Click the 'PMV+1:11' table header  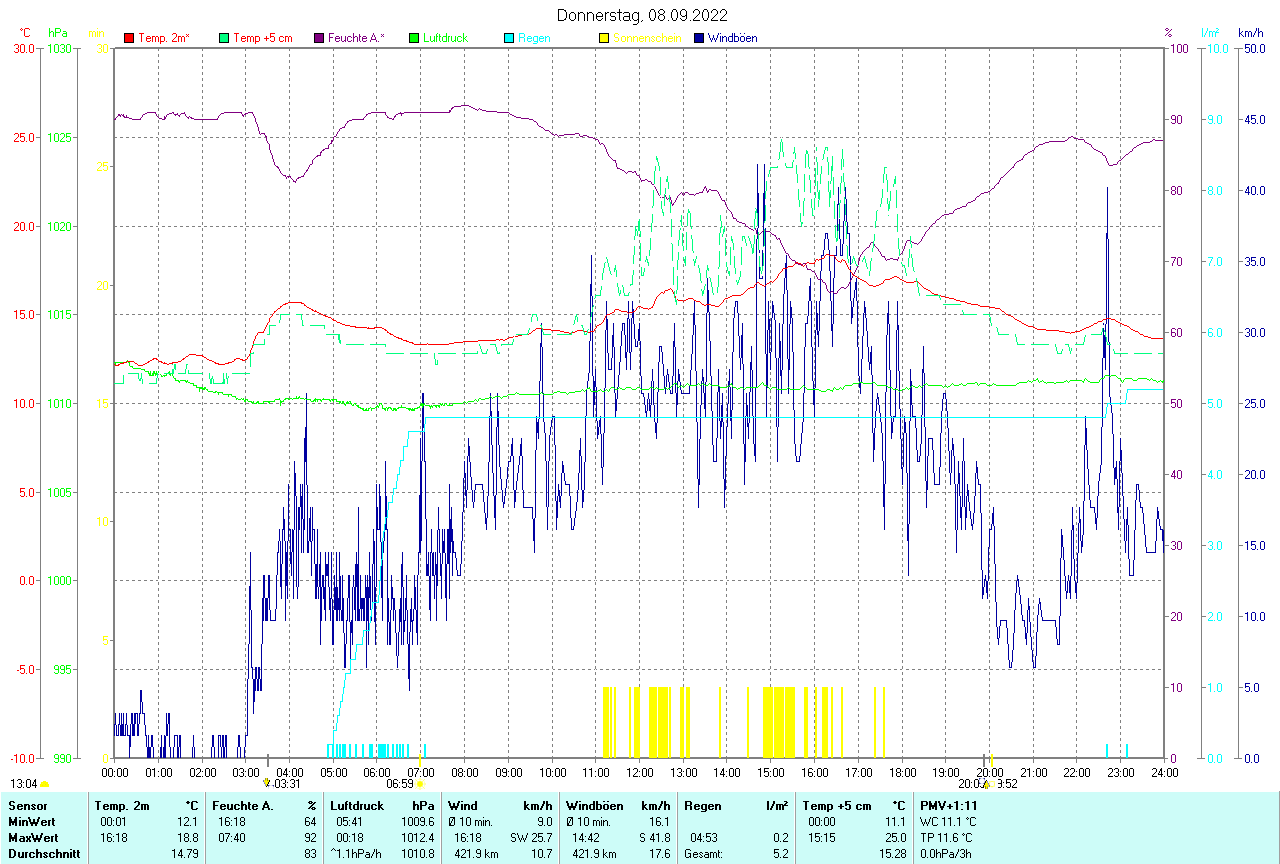pos(949,805)
